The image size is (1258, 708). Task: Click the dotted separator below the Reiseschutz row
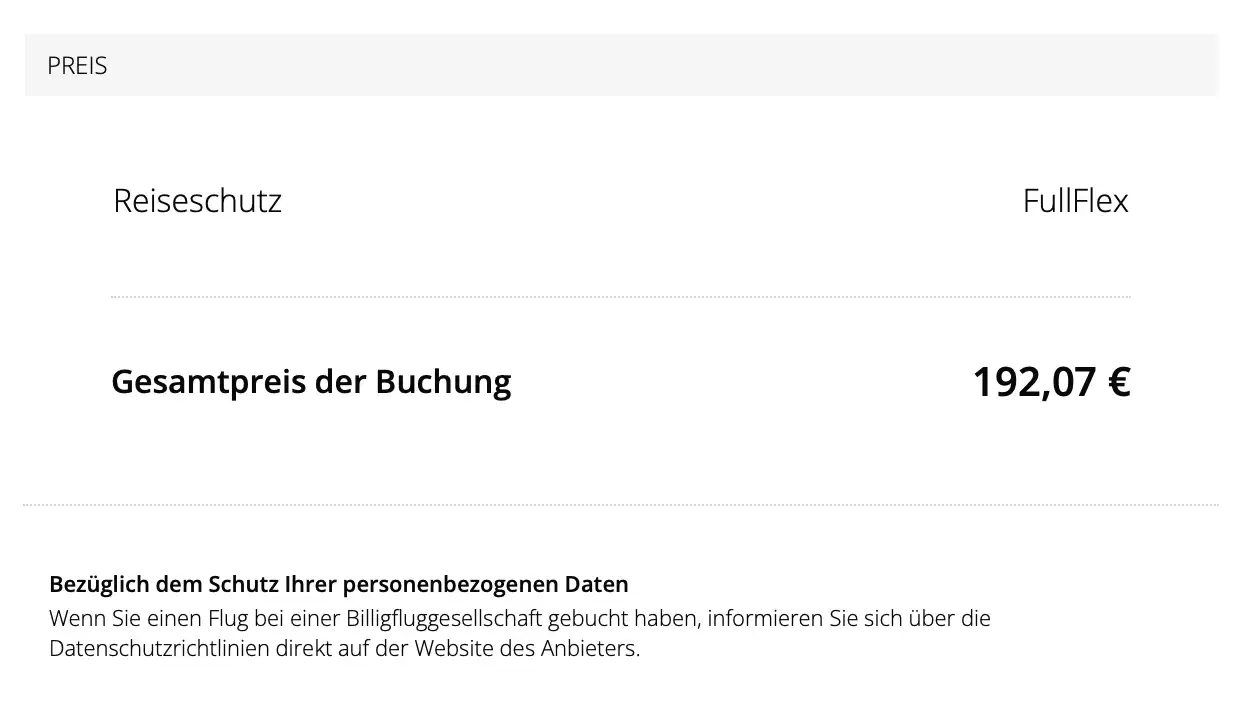pos(620,297)
